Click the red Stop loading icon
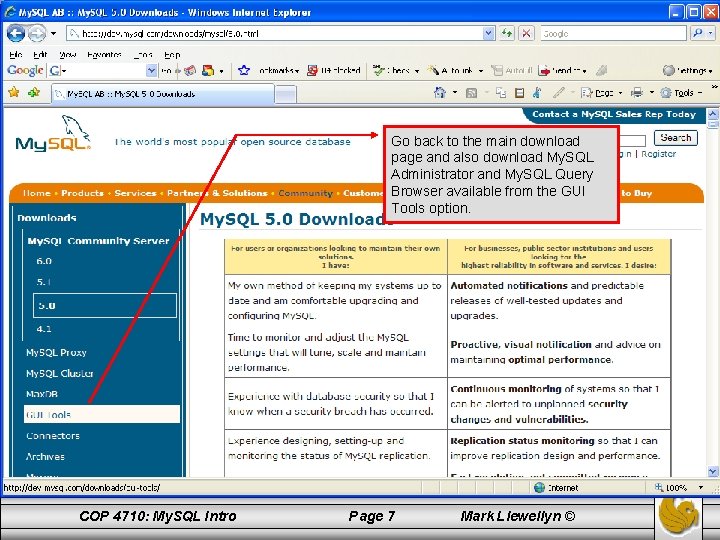Screen dimensions: 720x540 [x=527, y=33]
